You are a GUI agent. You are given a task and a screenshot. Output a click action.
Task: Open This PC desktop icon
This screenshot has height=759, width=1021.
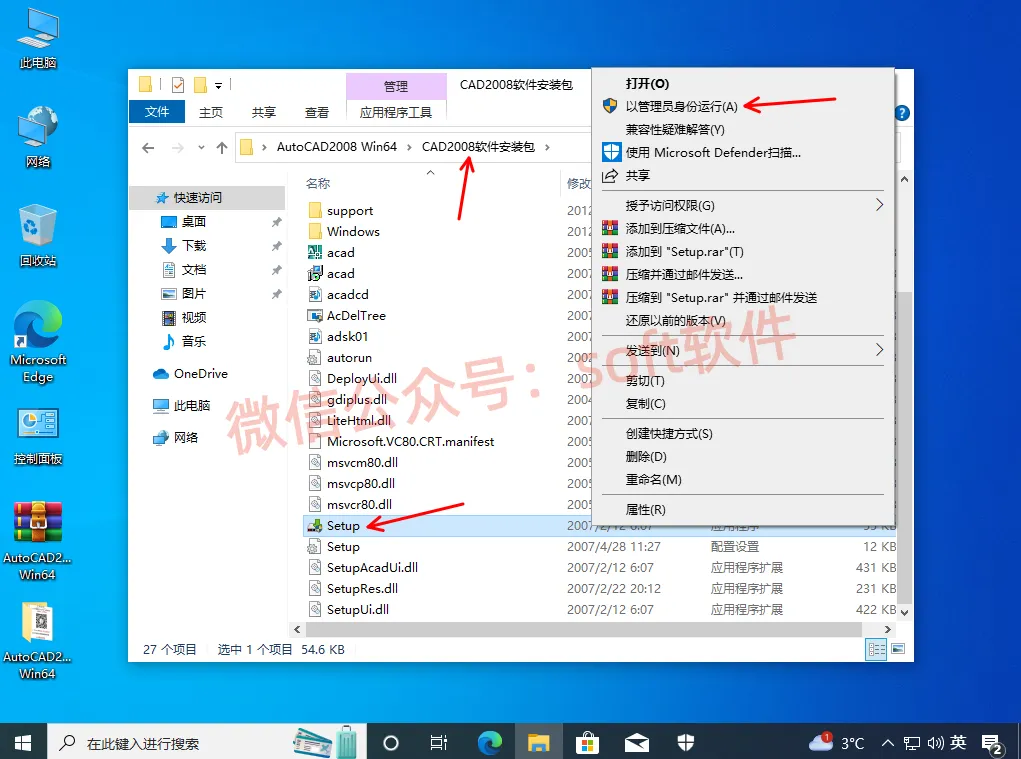coord(38,39)
